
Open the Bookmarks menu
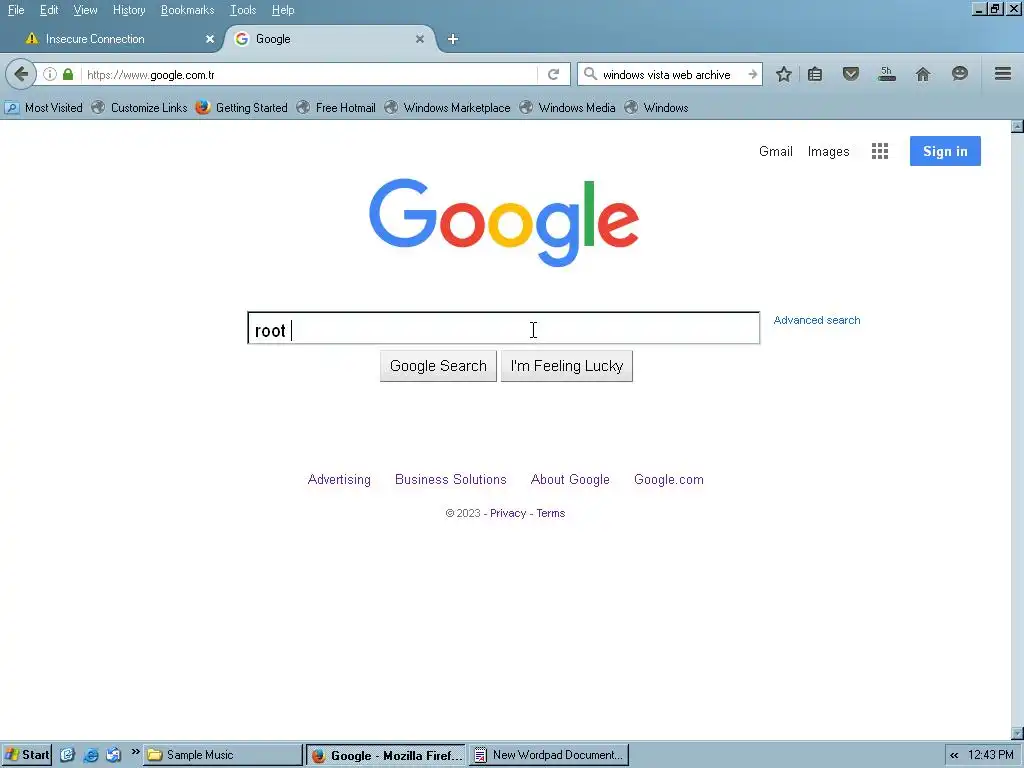[x=187, y=10]
